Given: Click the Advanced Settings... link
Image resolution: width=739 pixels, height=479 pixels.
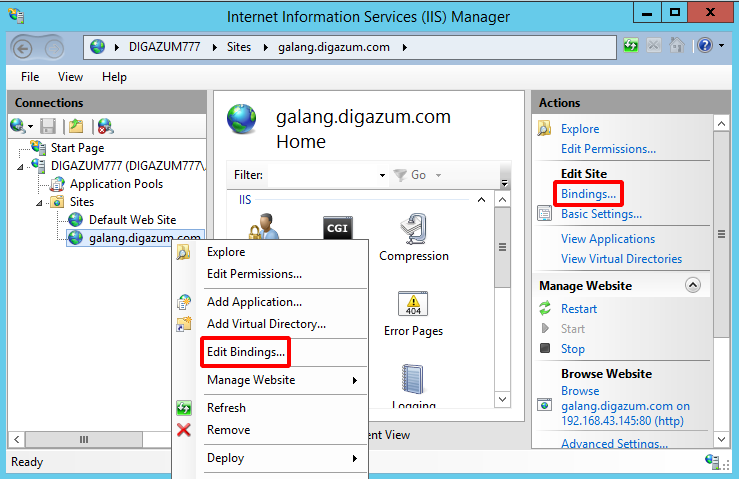Looking at the screenshot, I should (614, 443).
